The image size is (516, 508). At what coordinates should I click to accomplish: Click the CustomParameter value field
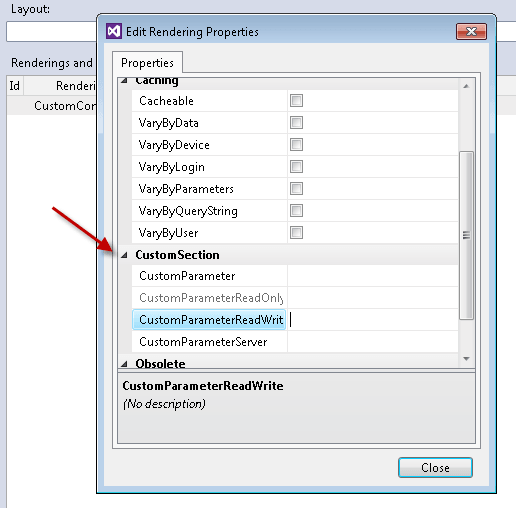pos(373,276)
